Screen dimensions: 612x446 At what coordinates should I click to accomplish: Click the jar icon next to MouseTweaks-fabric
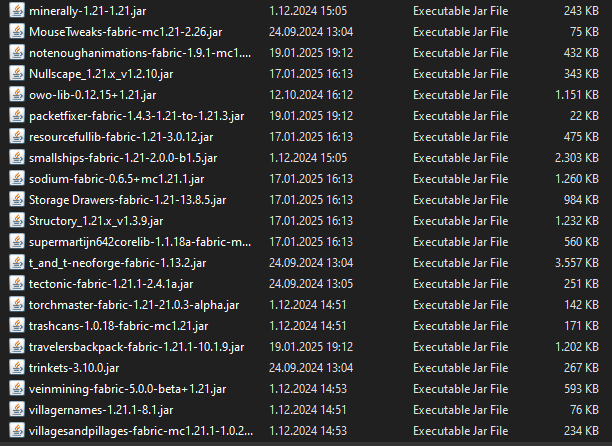coord(16,30)
